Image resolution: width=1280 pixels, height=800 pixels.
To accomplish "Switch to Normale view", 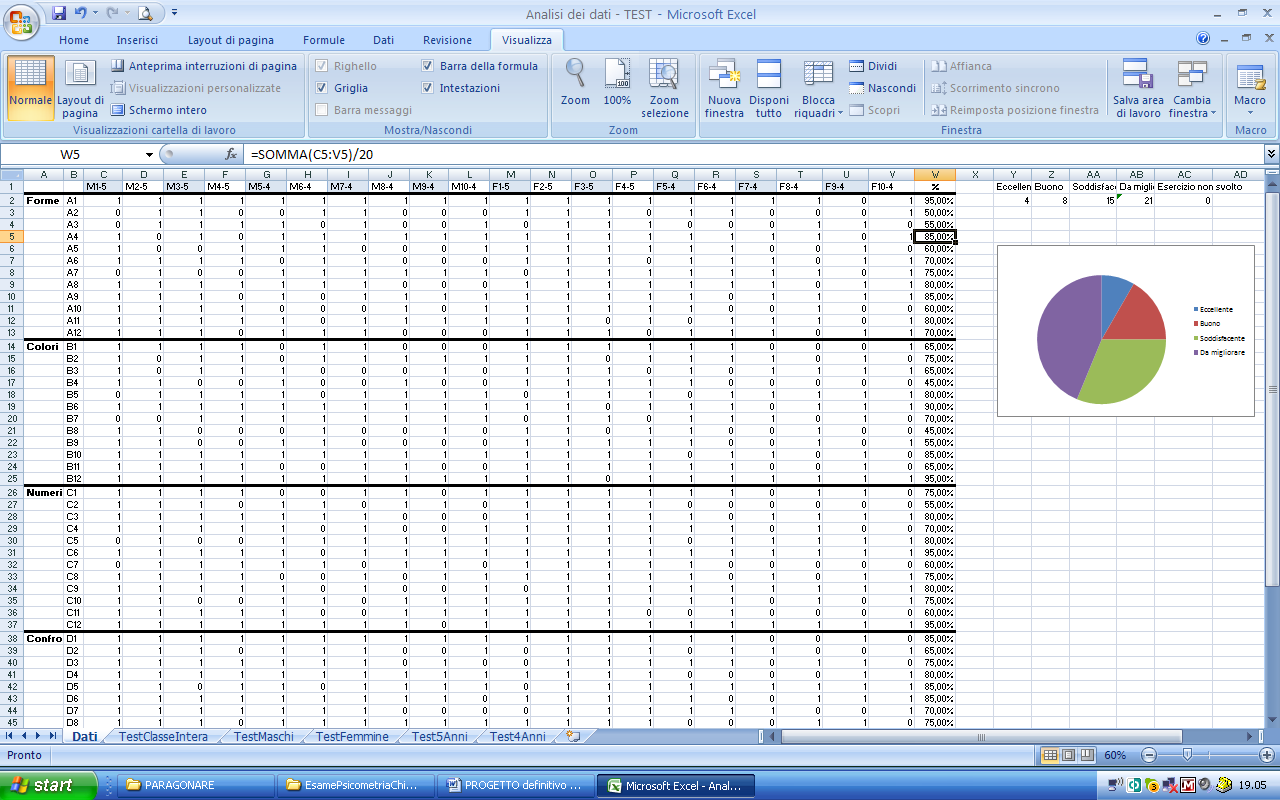I will coord(30,88).
